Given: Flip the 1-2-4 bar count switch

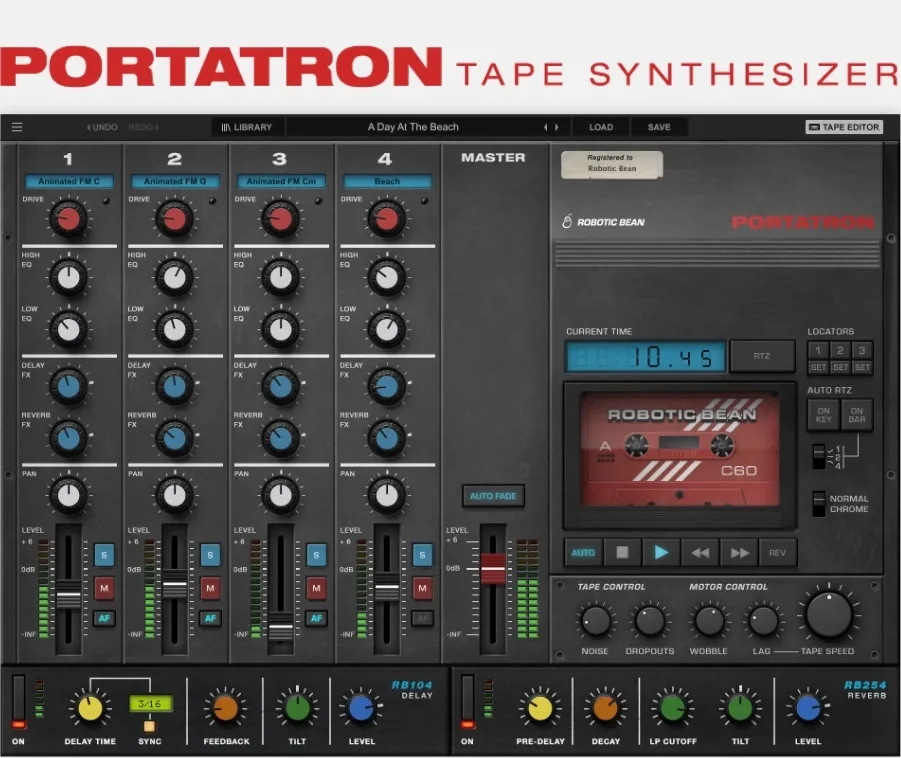Looking at the screenshot, I should (819, 456).
